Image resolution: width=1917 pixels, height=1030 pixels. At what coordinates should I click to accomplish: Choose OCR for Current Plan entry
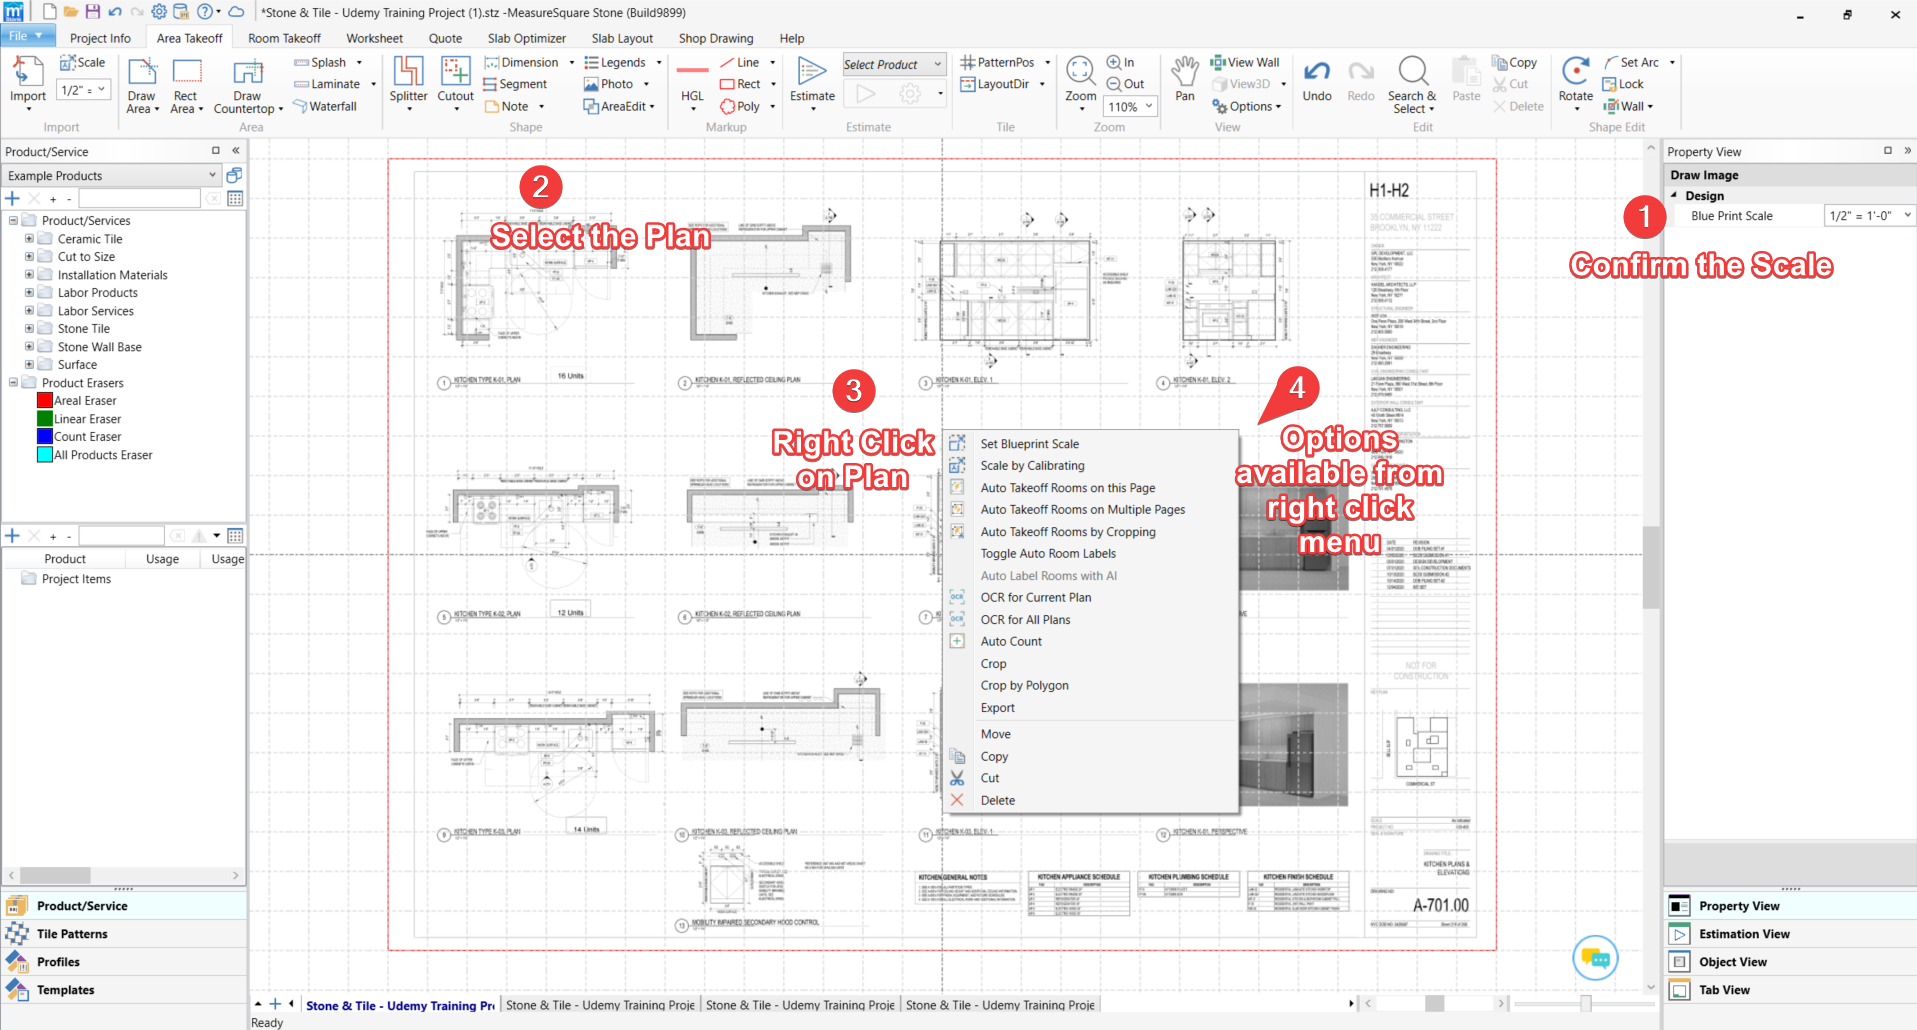(x=1036, y=598)
